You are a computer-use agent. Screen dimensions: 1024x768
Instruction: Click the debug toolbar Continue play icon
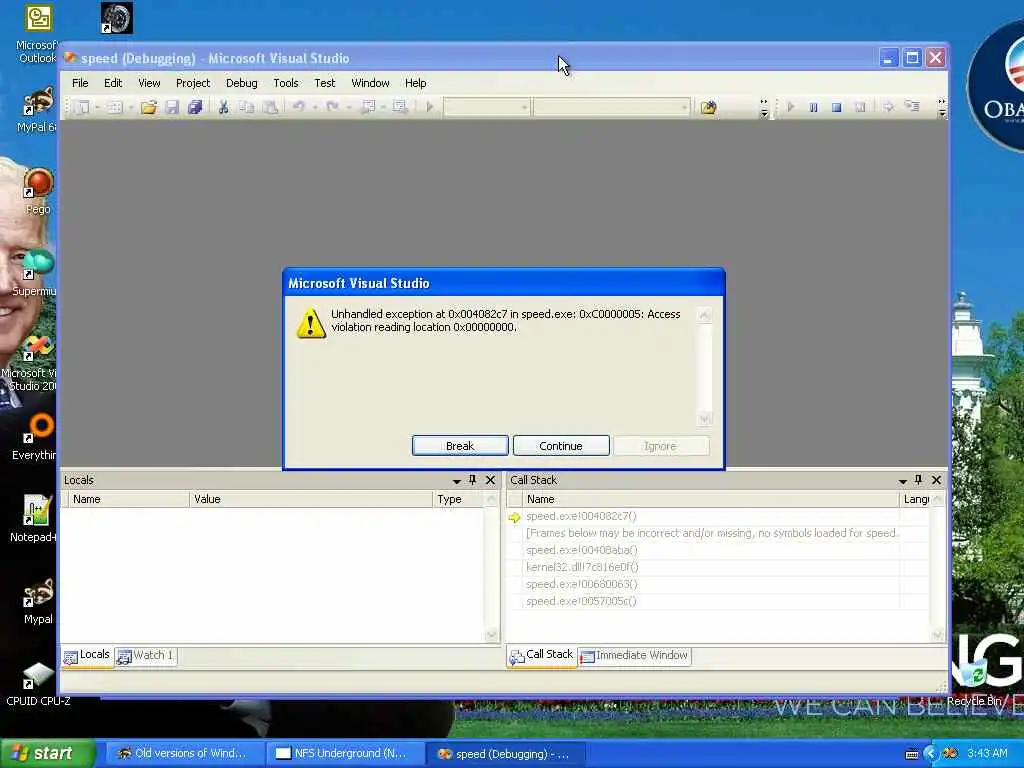[x=791, y=107]
